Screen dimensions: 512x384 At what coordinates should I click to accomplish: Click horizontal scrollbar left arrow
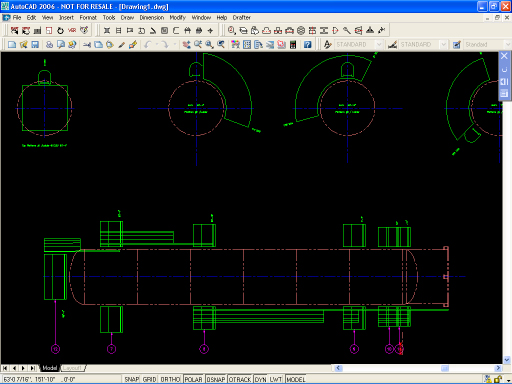click(x=338, y=368)
